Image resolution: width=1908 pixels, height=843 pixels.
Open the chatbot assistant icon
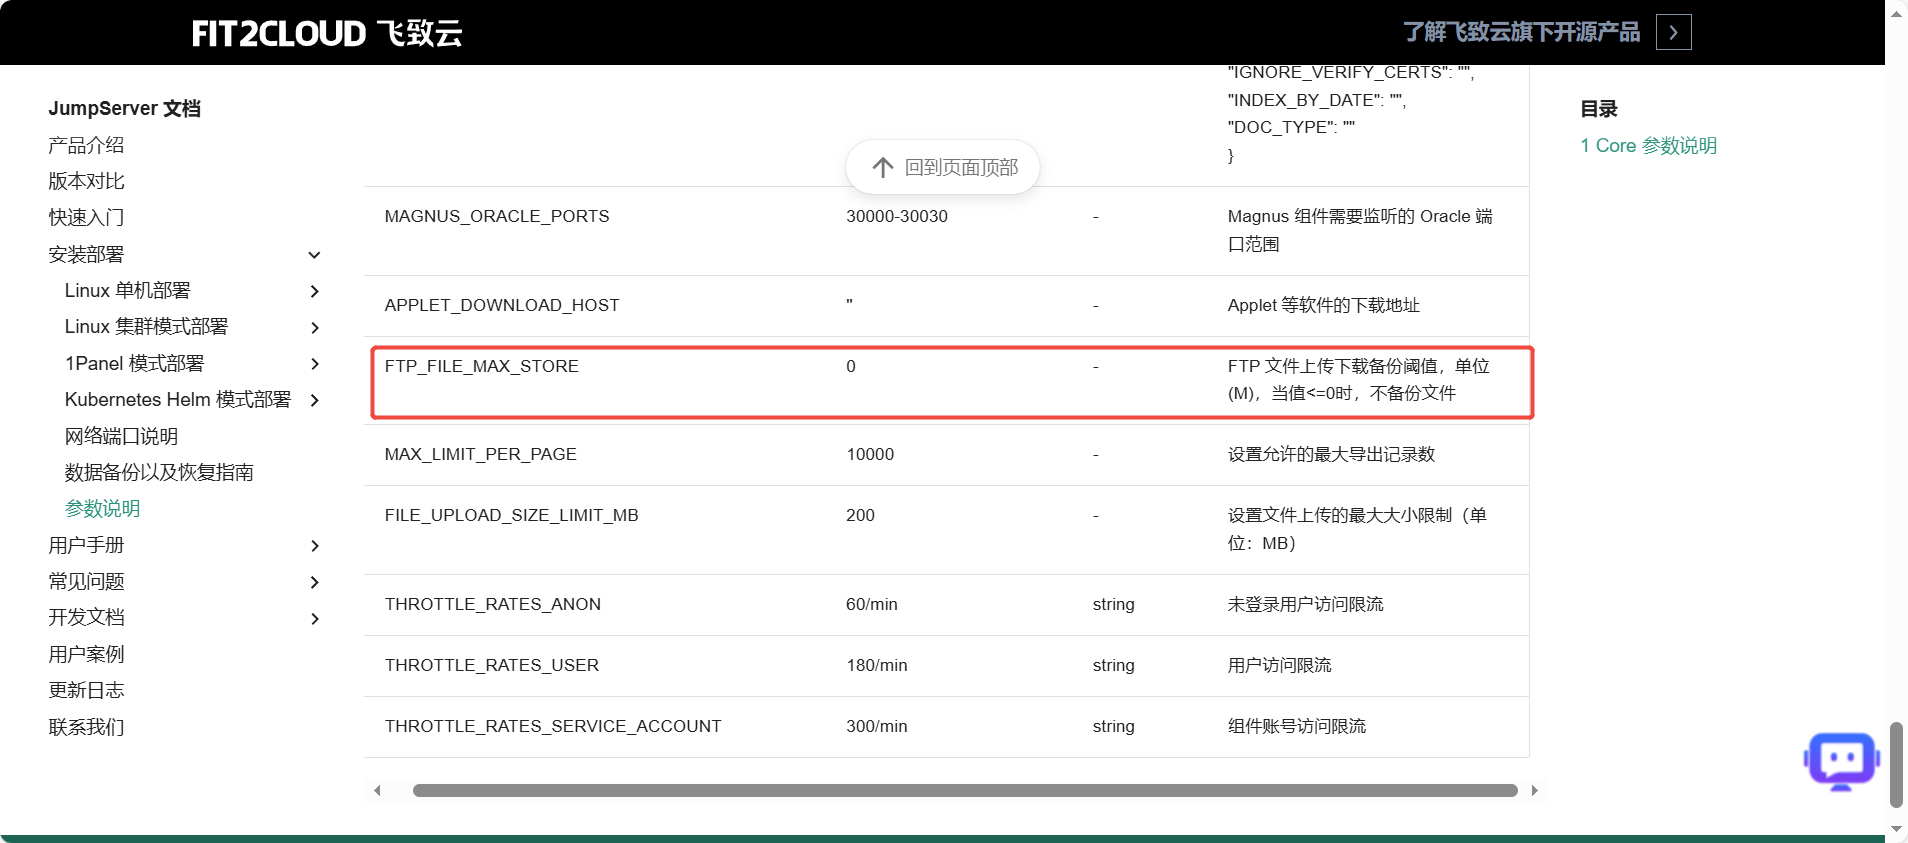pyautogui.click(x=1841, y=761)
